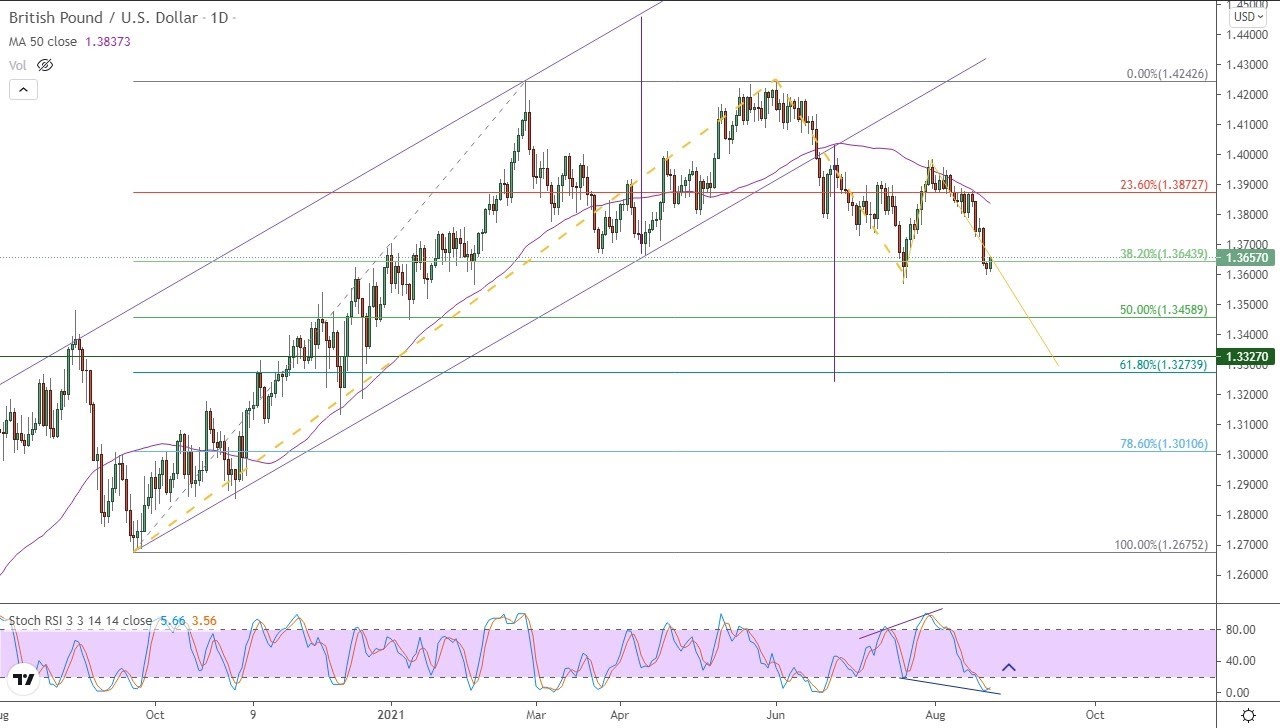Click the 2021 label on time axis
Image resolution: width=1280 pixels, height=728 pixels.
coord(389,715)
